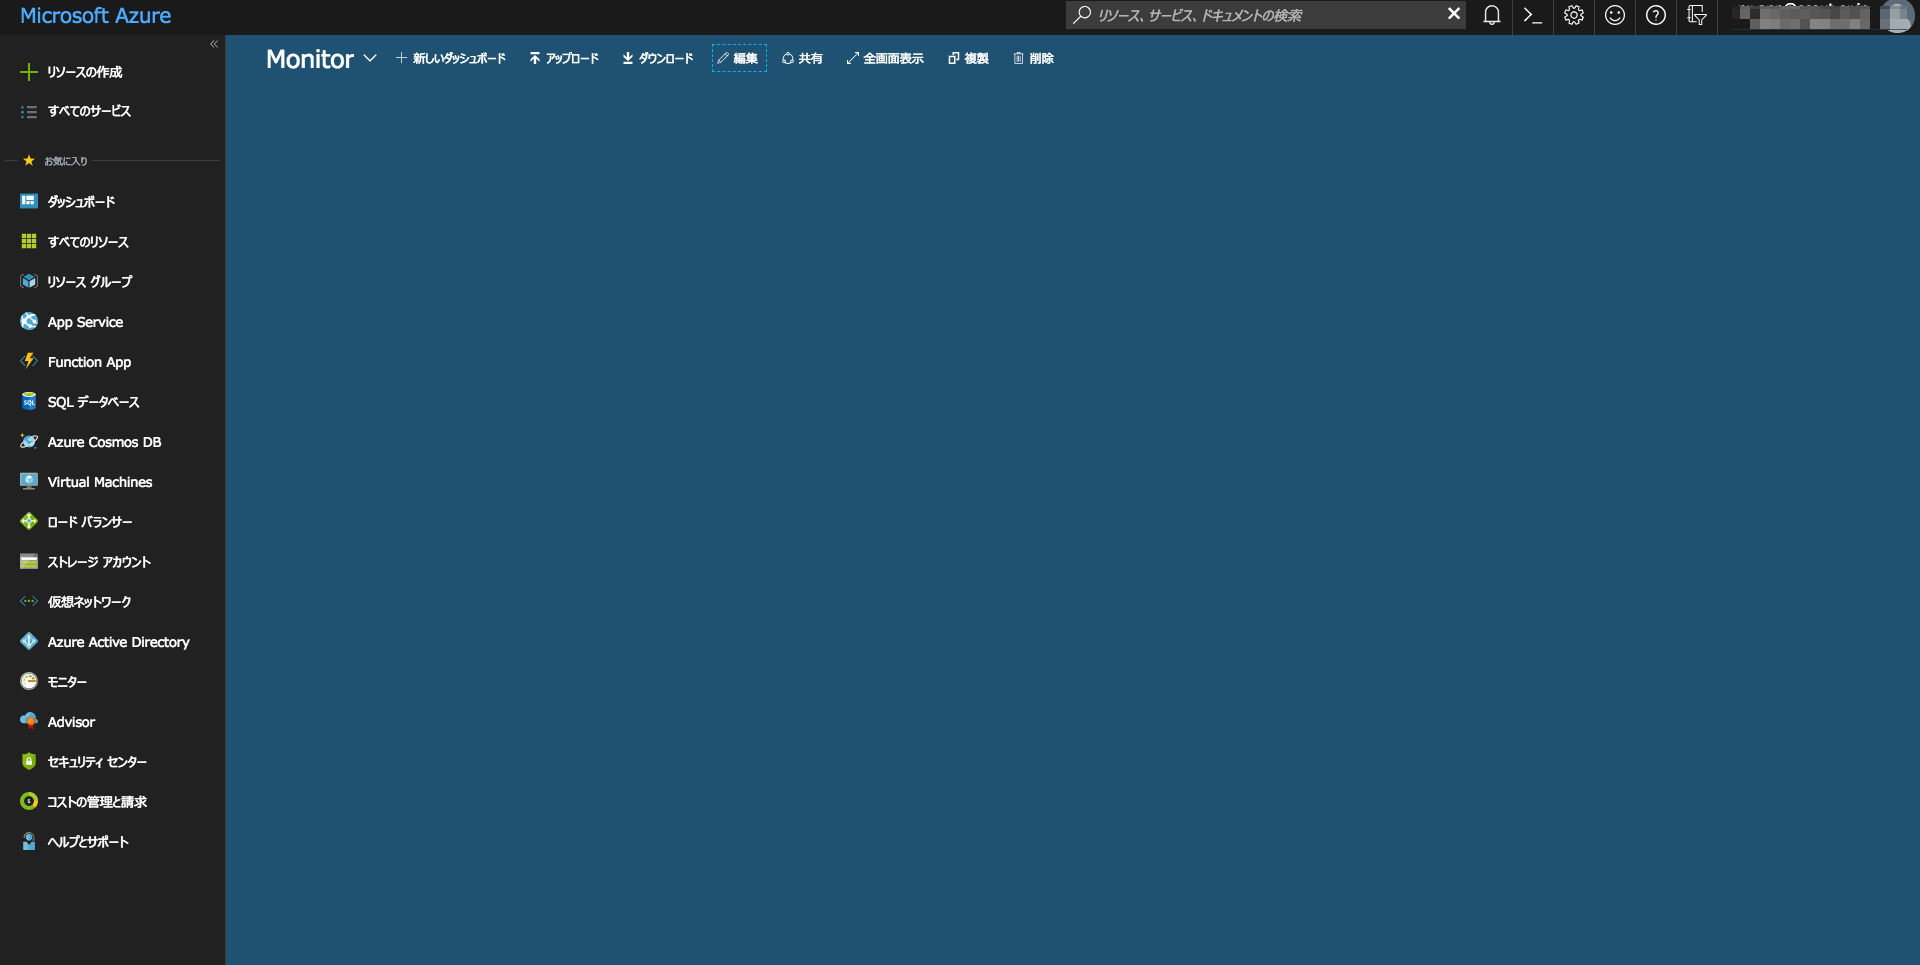Open Advisor cloud icon
This screenshot has width=1920, height=965.
pos(29,721)
